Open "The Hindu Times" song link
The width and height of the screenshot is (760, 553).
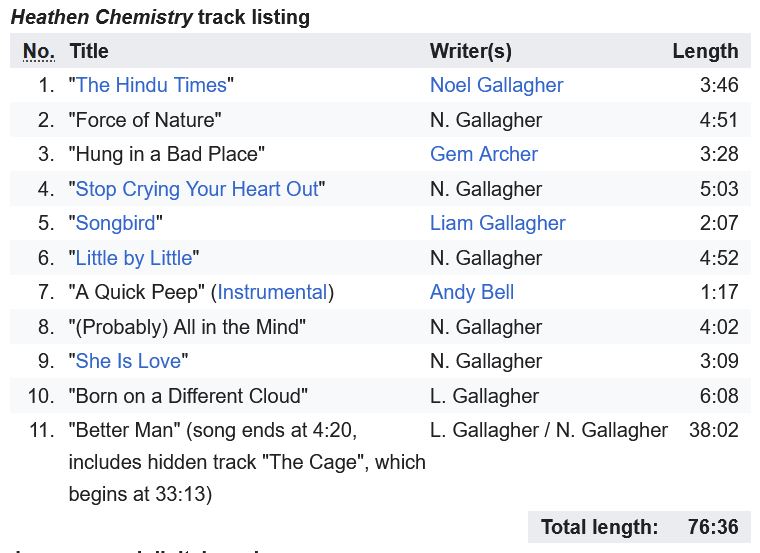[151, 85]
